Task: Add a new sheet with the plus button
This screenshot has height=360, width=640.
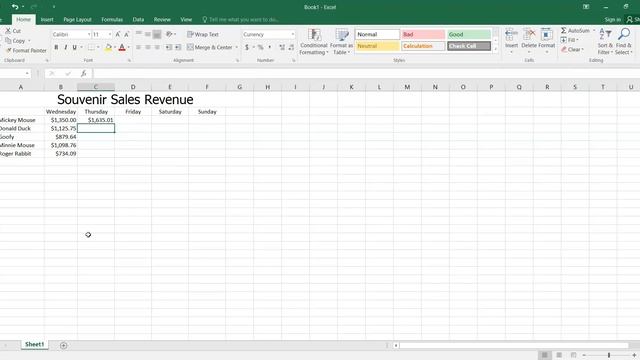Action: click(x=64, y=345)
